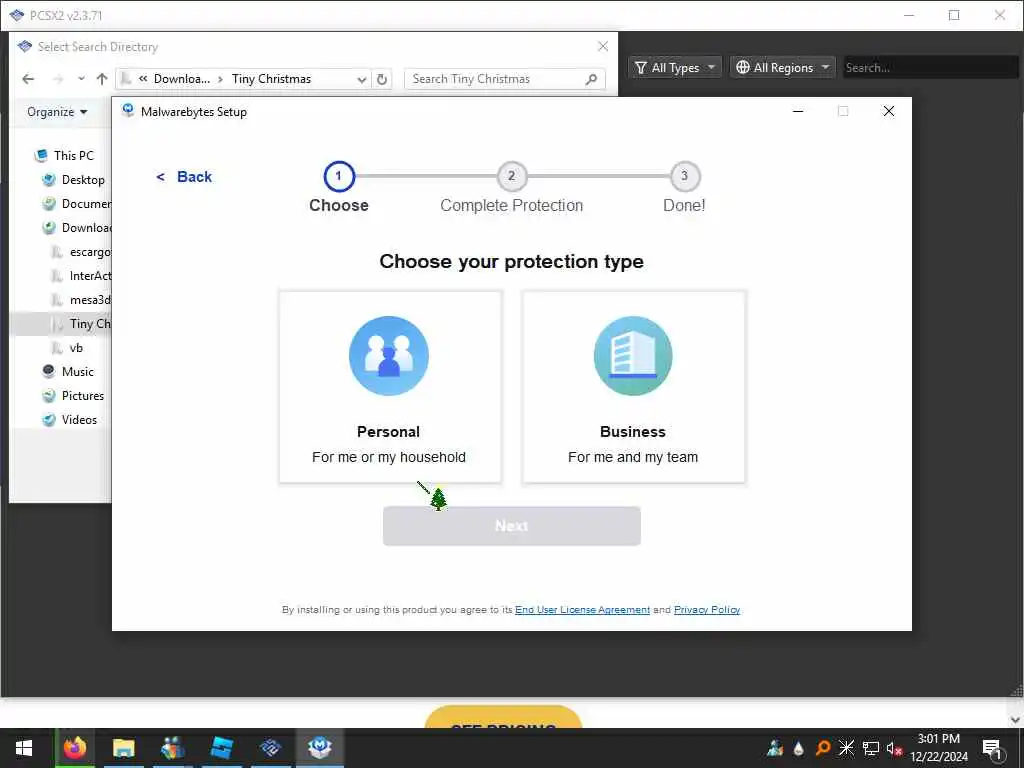This screenshot has height=768, width=1024.
Task: Click the Business building icon
Action: pyautogui.click(x=633, y=356)
